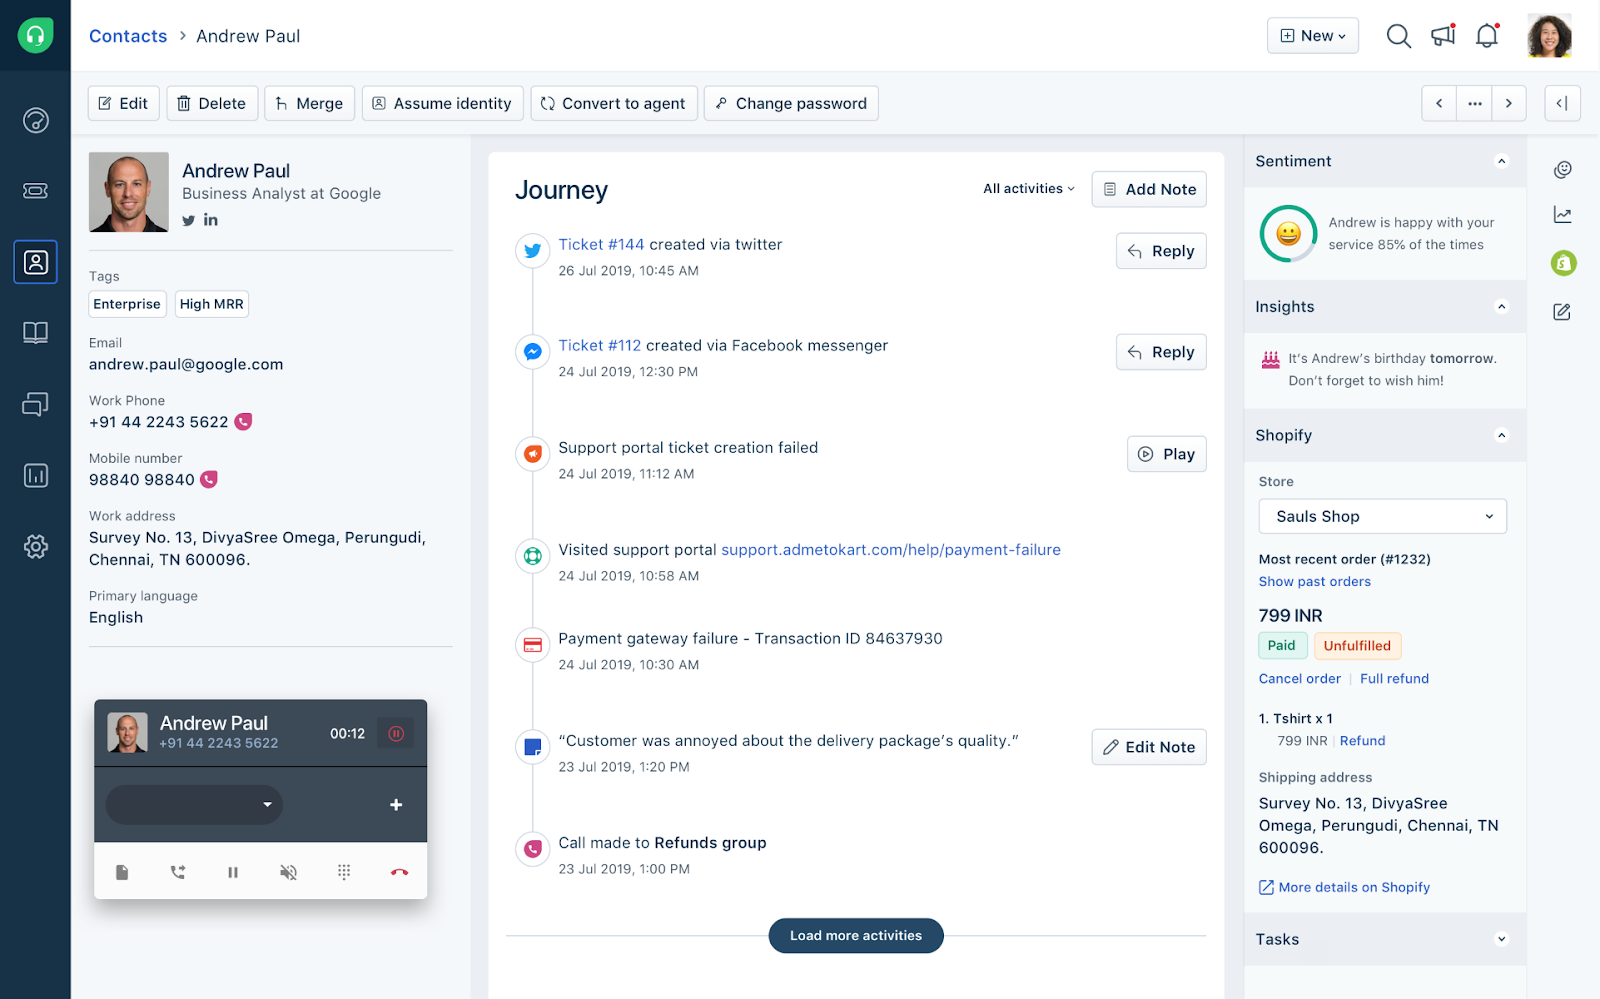Open the Twitter profile icon under Andrew Paul

tap(188, 220)
